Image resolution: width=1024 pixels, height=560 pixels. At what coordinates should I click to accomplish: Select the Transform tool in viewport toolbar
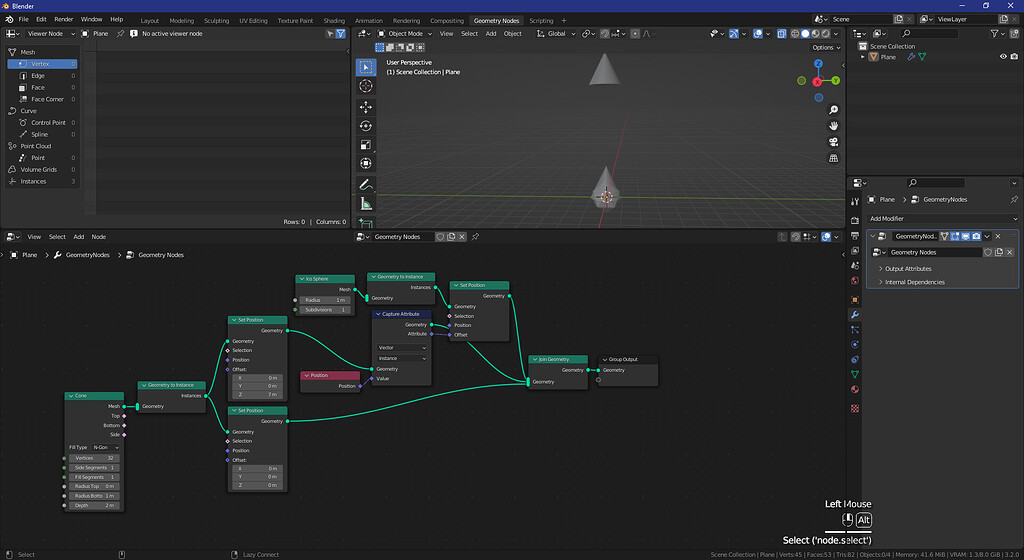click(x=366, y=163)
